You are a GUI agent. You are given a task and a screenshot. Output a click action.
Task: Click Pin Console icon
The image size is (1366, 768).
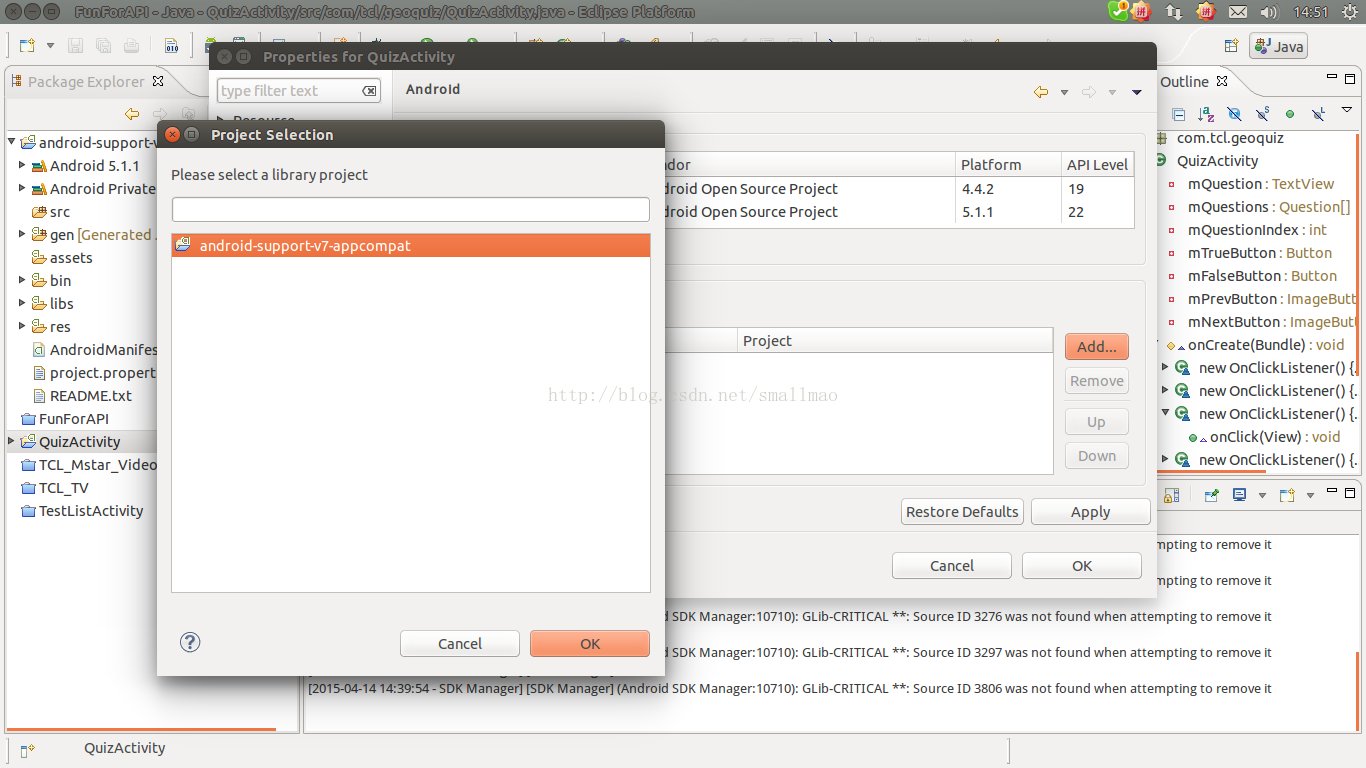[x=1211, y=495]
